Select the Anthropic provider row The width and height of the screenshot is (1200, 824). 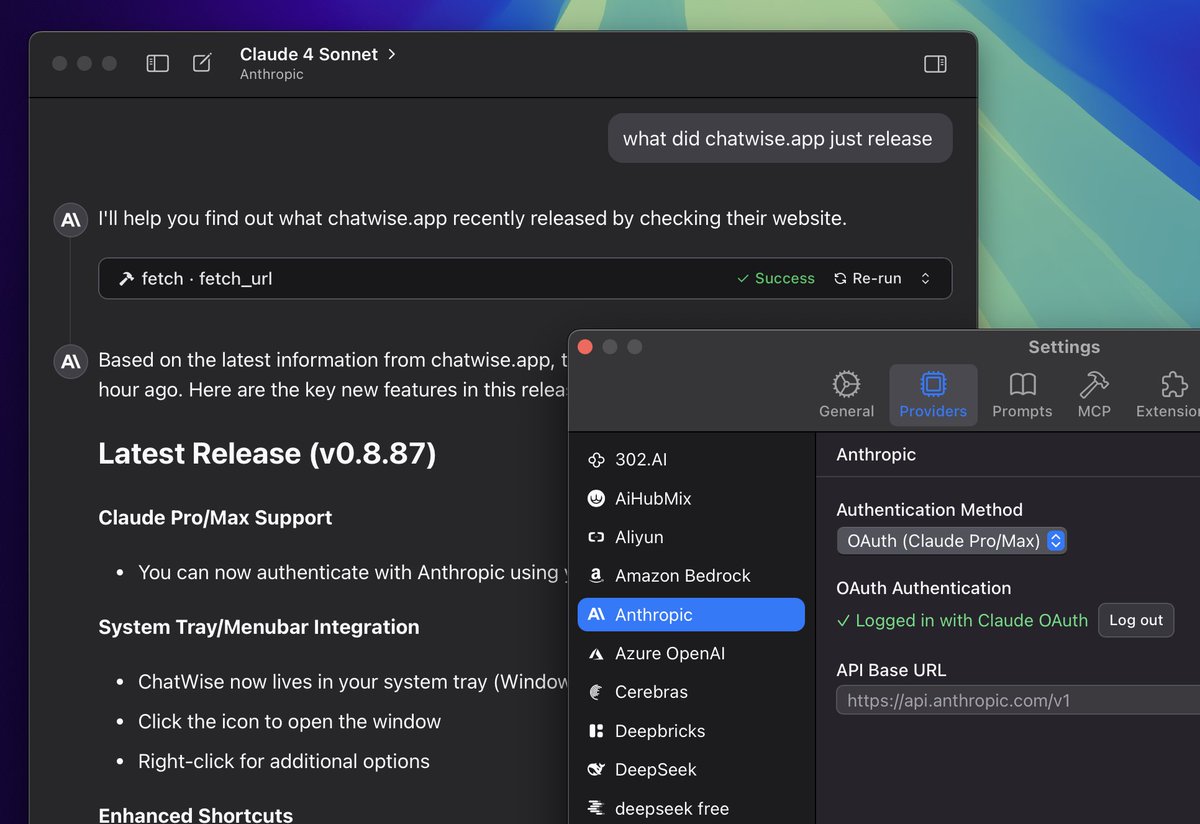pos(691,615)
